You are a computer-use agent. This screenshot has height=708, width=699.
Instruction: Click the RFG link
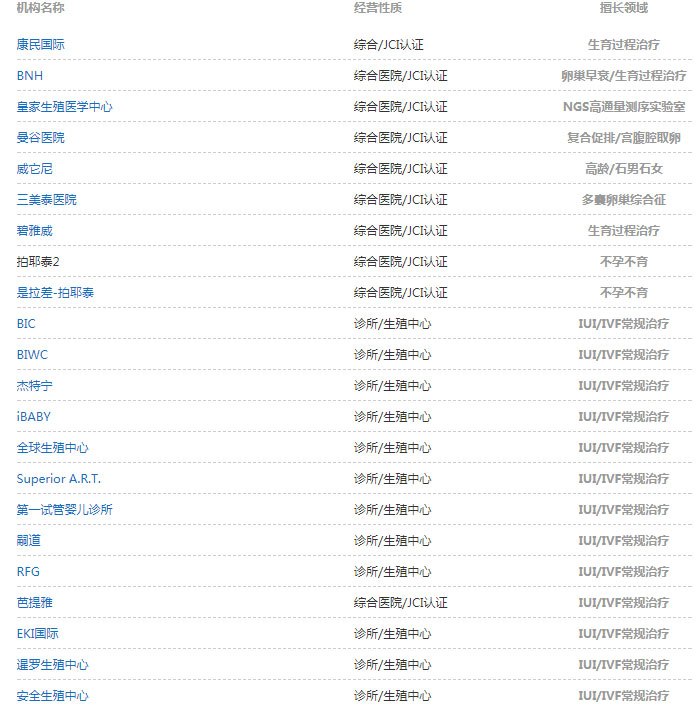pos(28,572)
